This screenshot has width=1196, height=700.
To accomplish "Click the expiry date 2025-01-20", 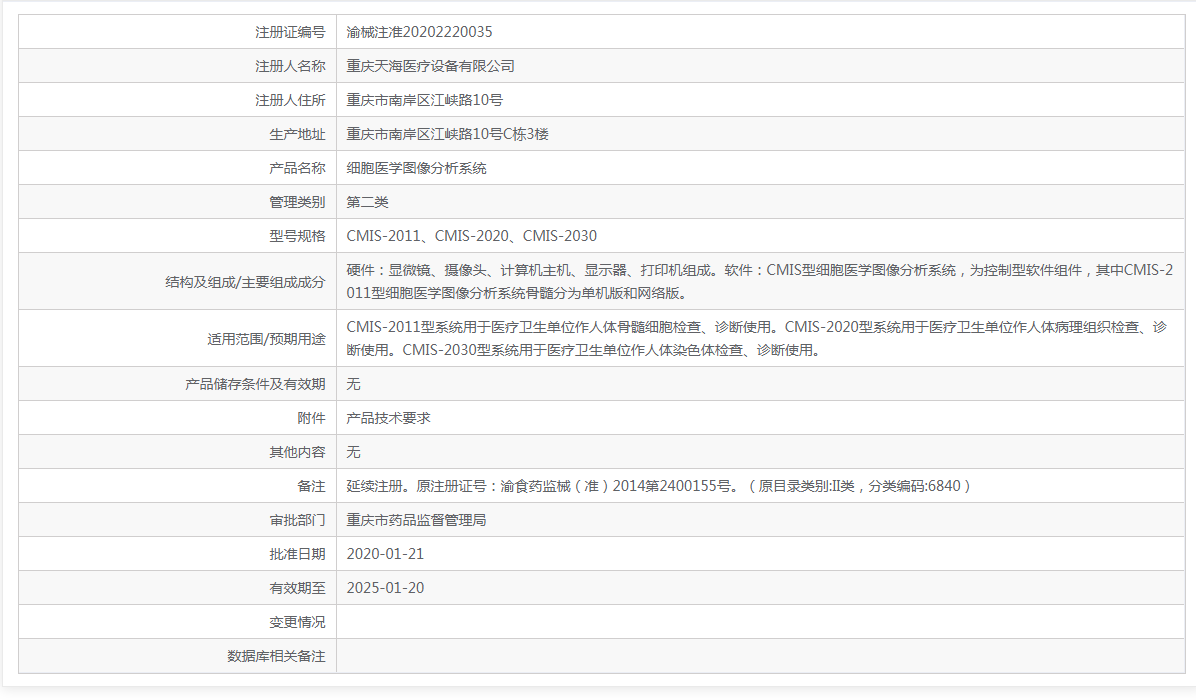I will click(385, 587).
